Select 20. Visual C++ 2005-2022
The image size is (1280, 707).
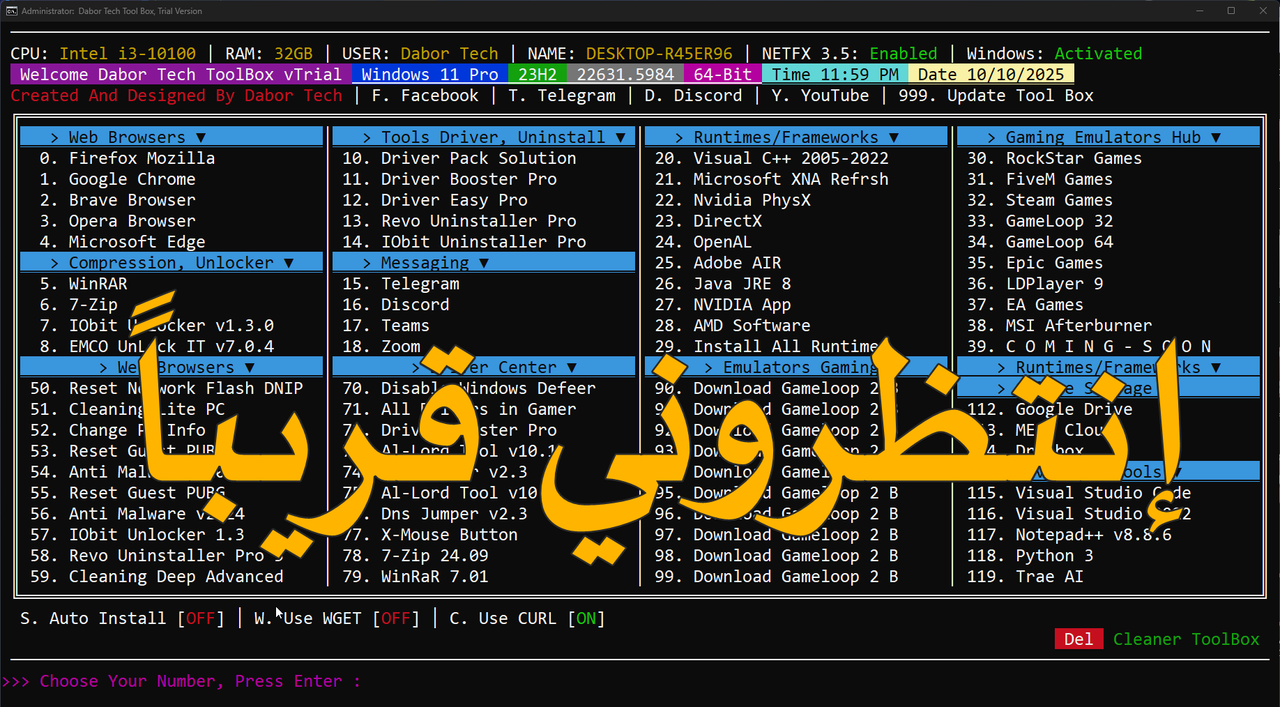[x=772, y=158]
